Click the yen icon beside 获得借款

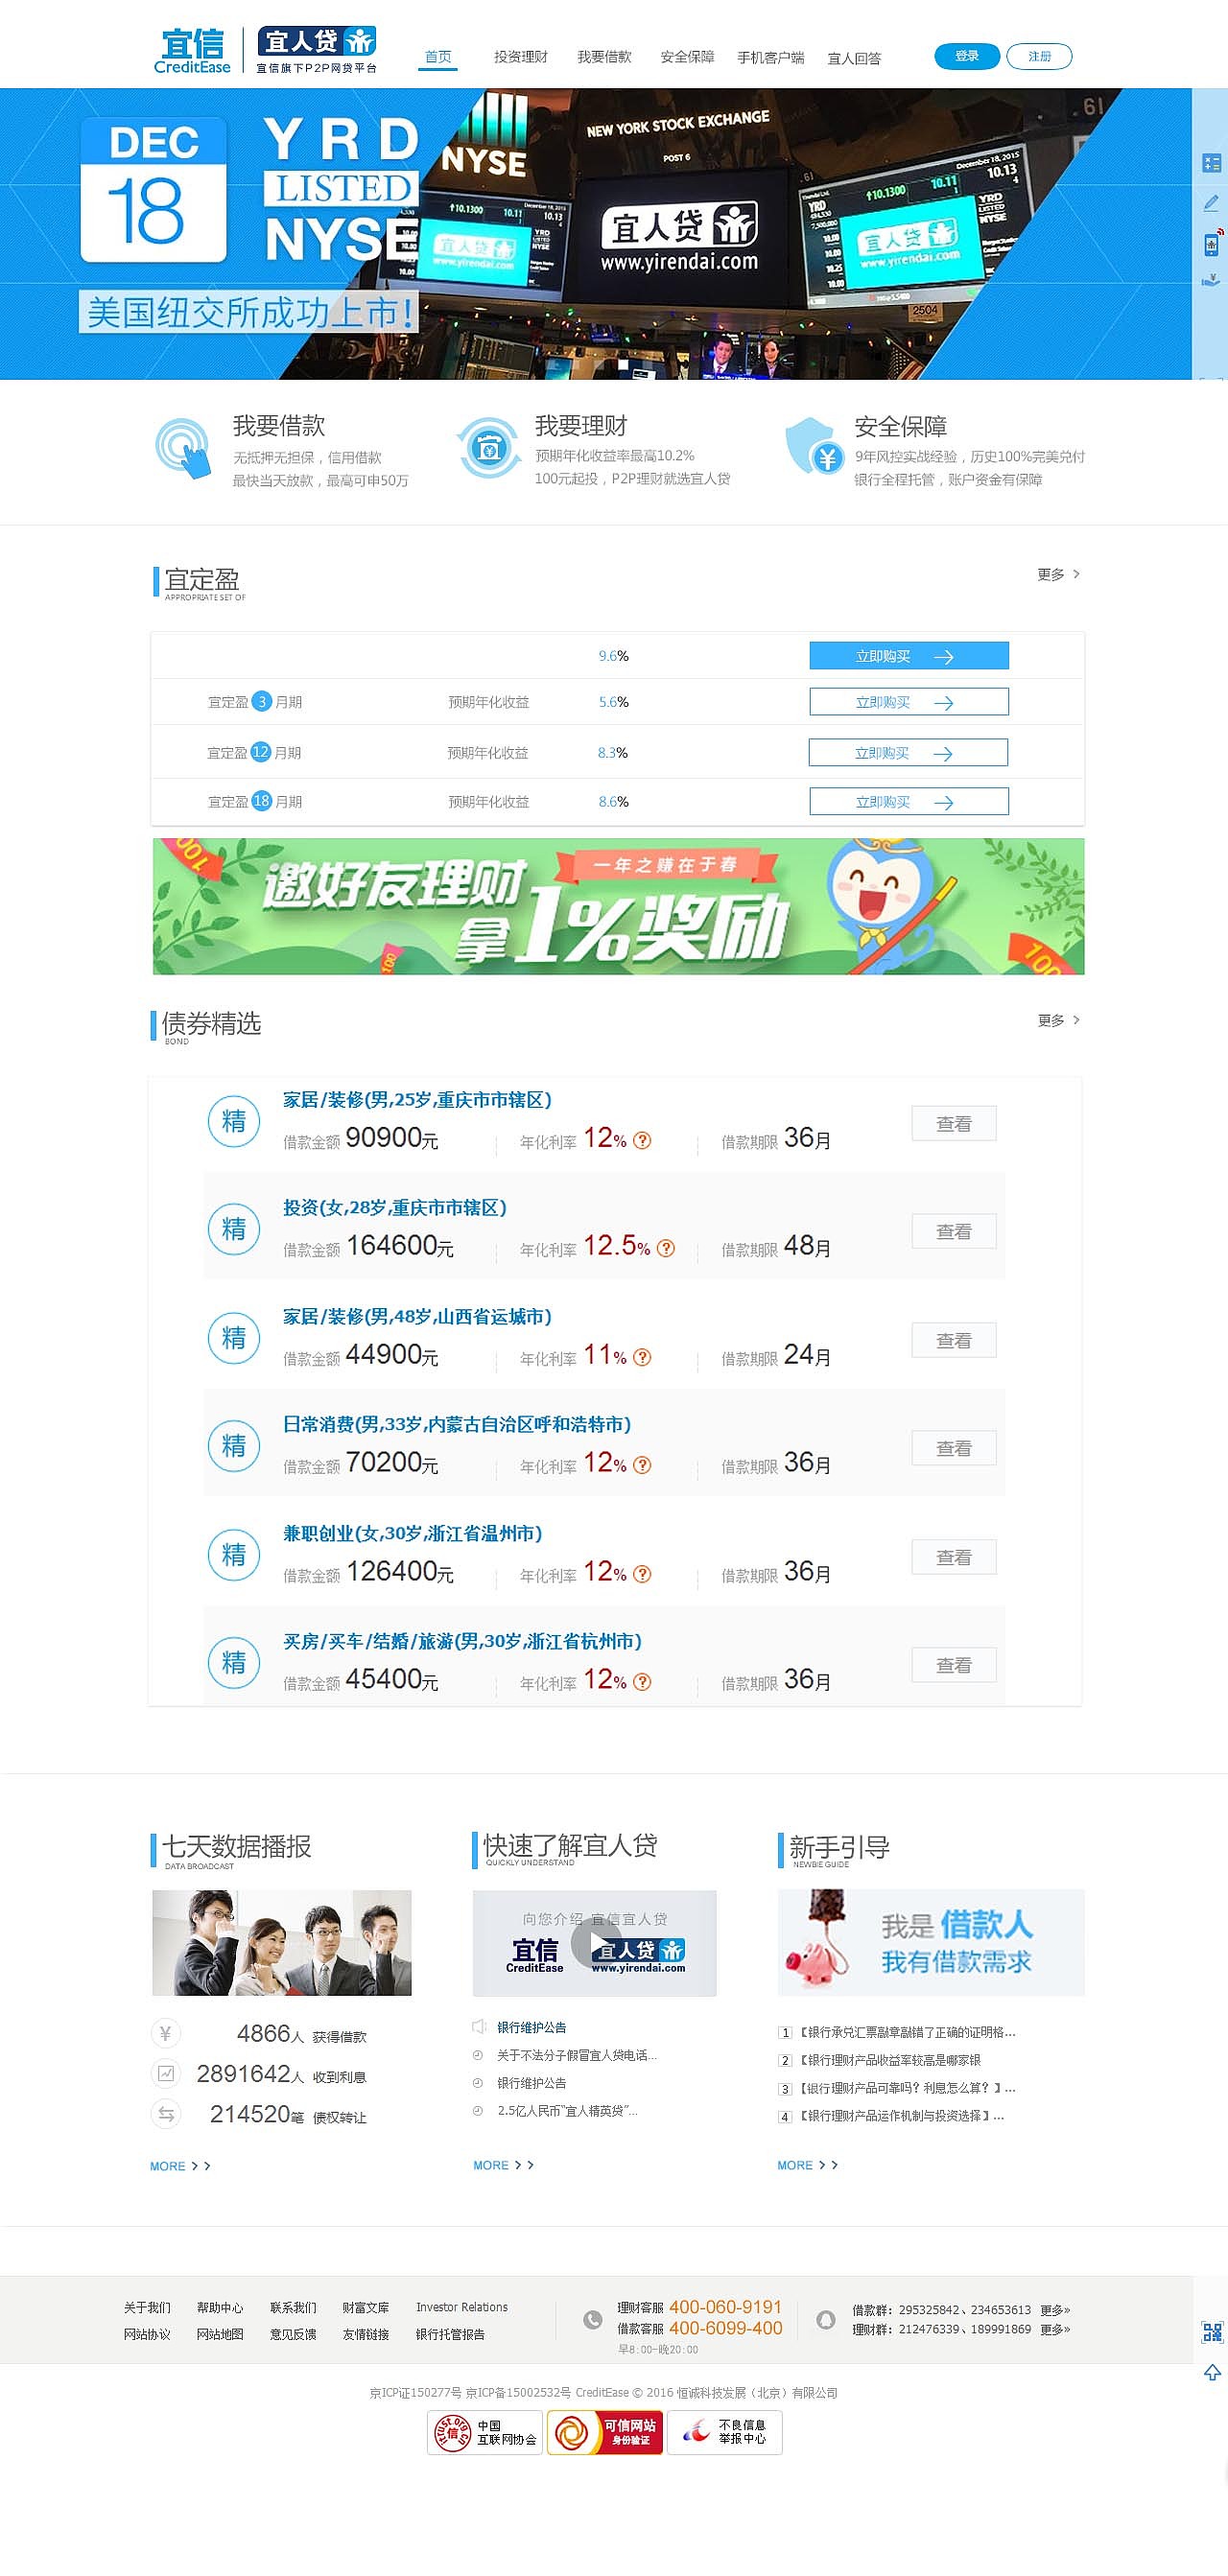(166, 2033)
